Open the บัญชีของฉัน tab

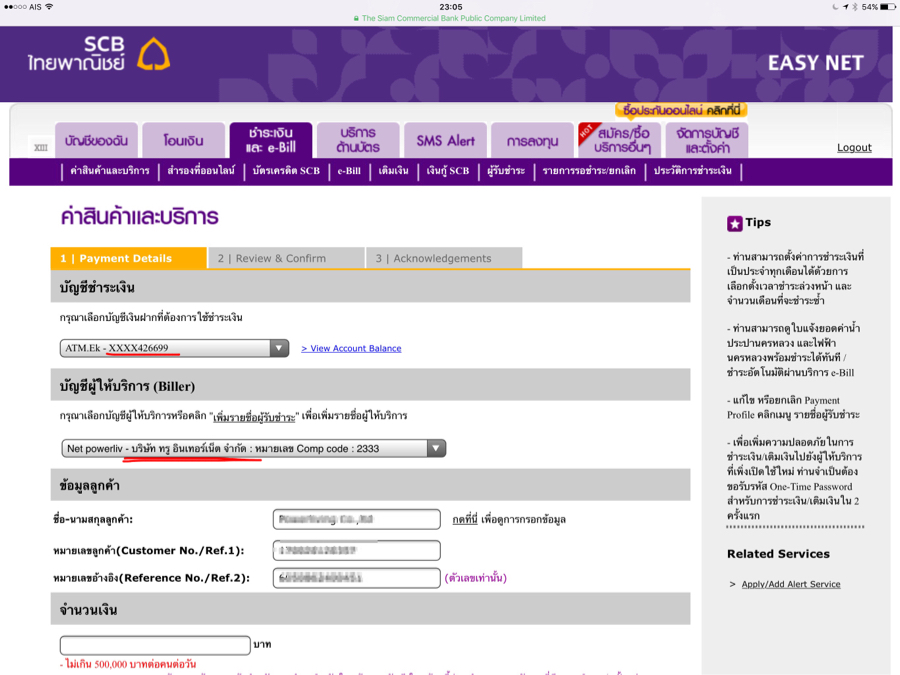tap(96, 140)
